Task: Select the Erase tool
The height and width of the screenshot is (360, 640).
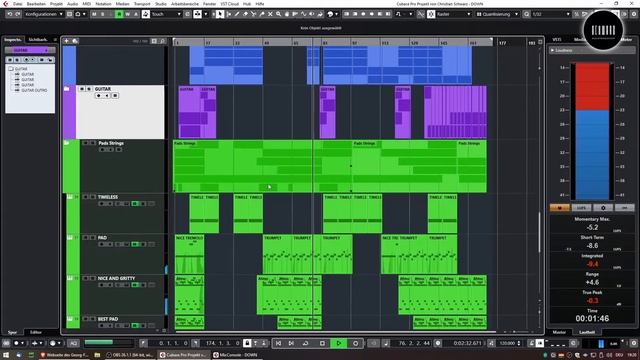Action: [245, 14]
